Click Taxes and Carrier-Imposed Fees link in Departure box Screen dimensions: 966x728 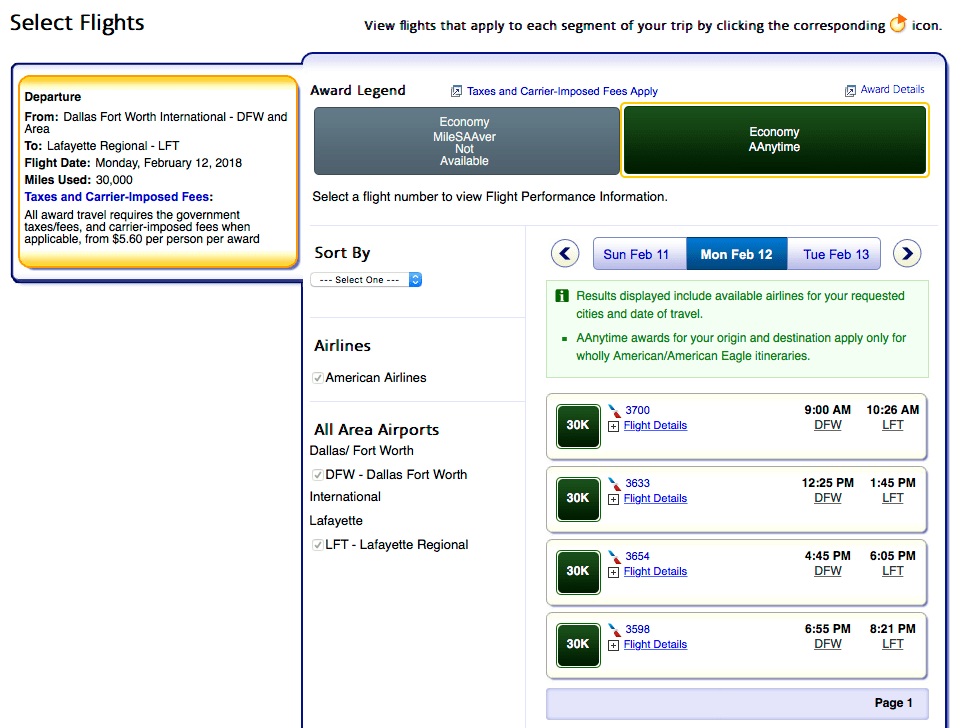117,197
